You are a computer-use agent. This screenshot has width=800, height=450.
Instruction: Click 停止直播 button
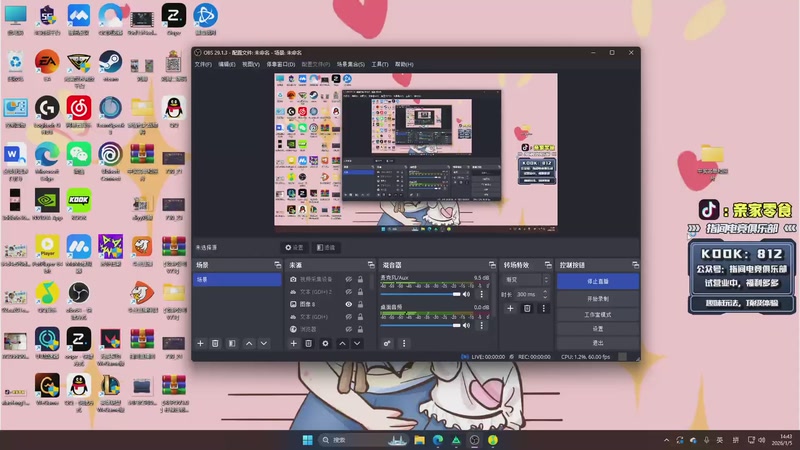coord(597,281)
